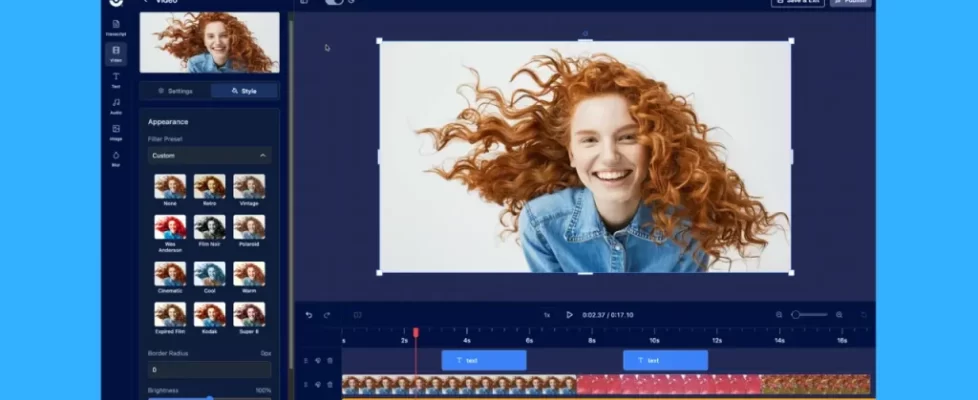Apply the Film Noir filter thumbnail
Image resolution: width=978 pixels, height=400 pixels.
coord(209,228)
